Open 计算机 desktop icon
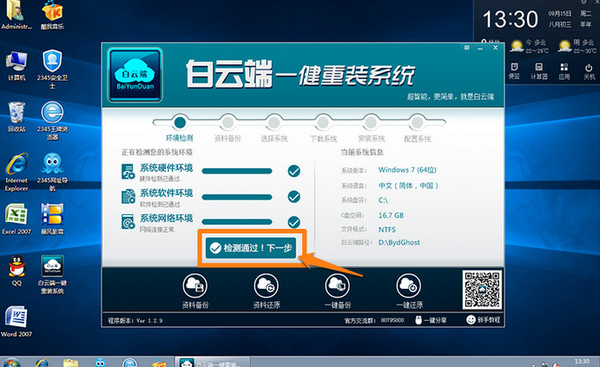The image size is (600, 367). [x=16, y=65]
